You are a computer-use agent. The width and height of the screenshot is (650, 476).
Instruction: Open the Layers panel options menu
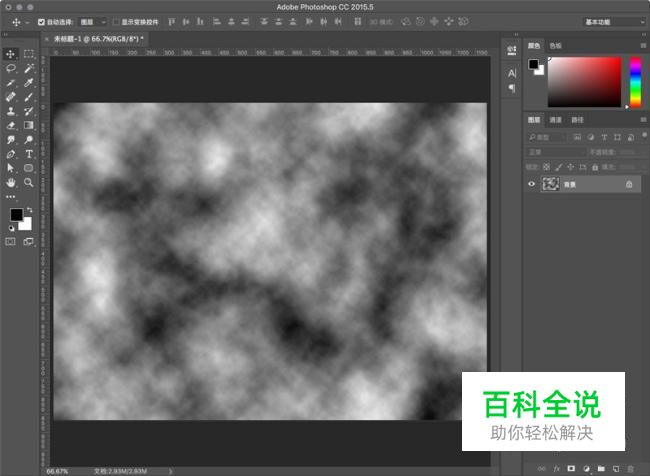coord(643,120)
